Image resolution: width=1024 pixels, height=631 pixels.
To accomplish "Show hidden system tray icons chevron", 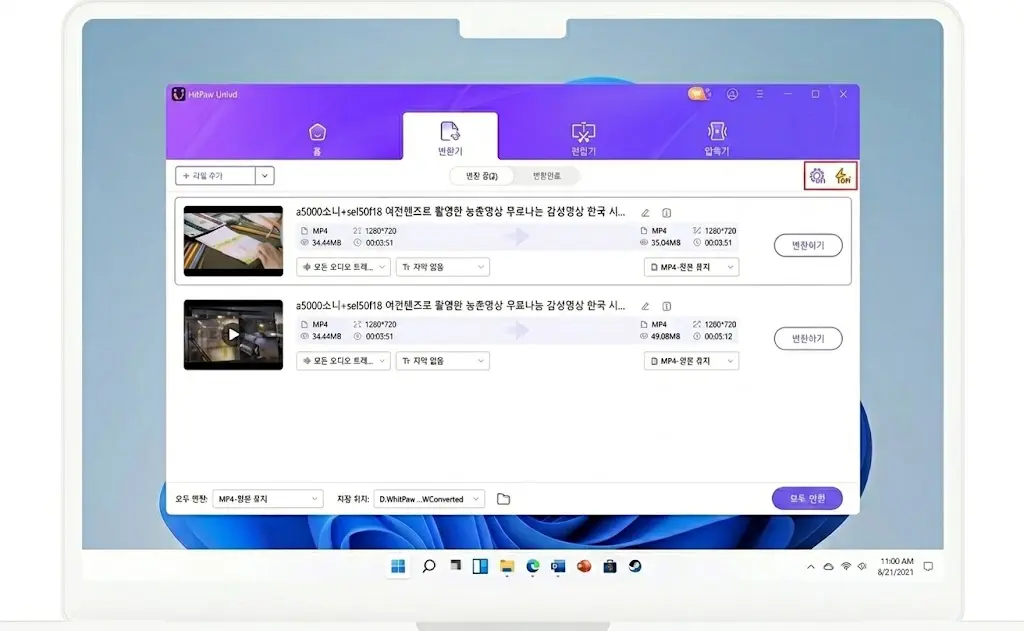I will [810, 567].
